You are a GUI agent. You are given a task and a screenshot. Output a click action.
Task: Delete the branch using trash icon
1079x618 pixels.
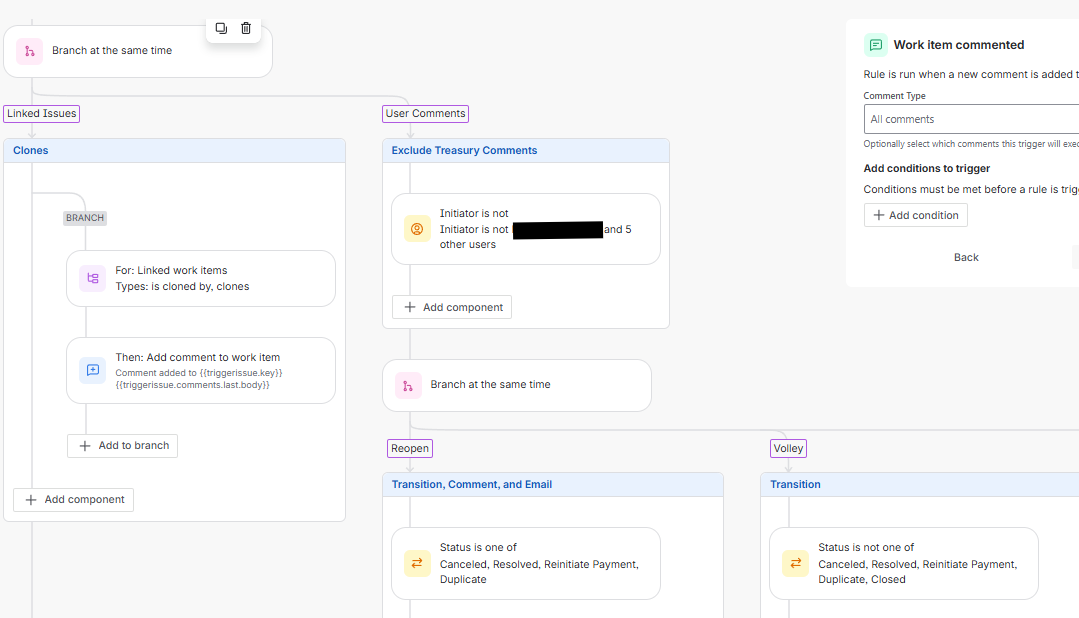[246, 28]
